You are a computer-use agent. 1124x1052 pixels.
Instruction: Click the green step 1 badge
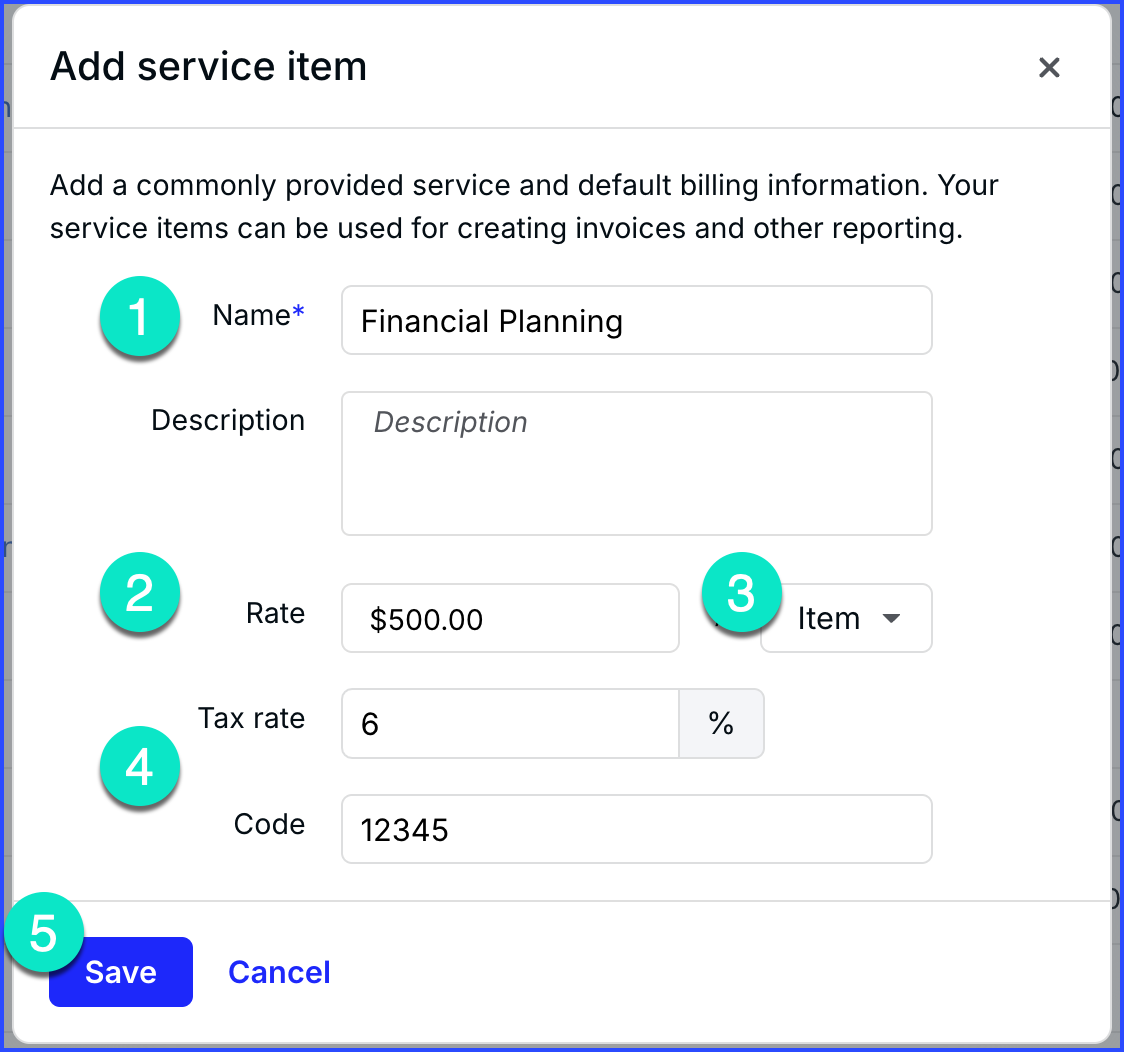point(139,318)
